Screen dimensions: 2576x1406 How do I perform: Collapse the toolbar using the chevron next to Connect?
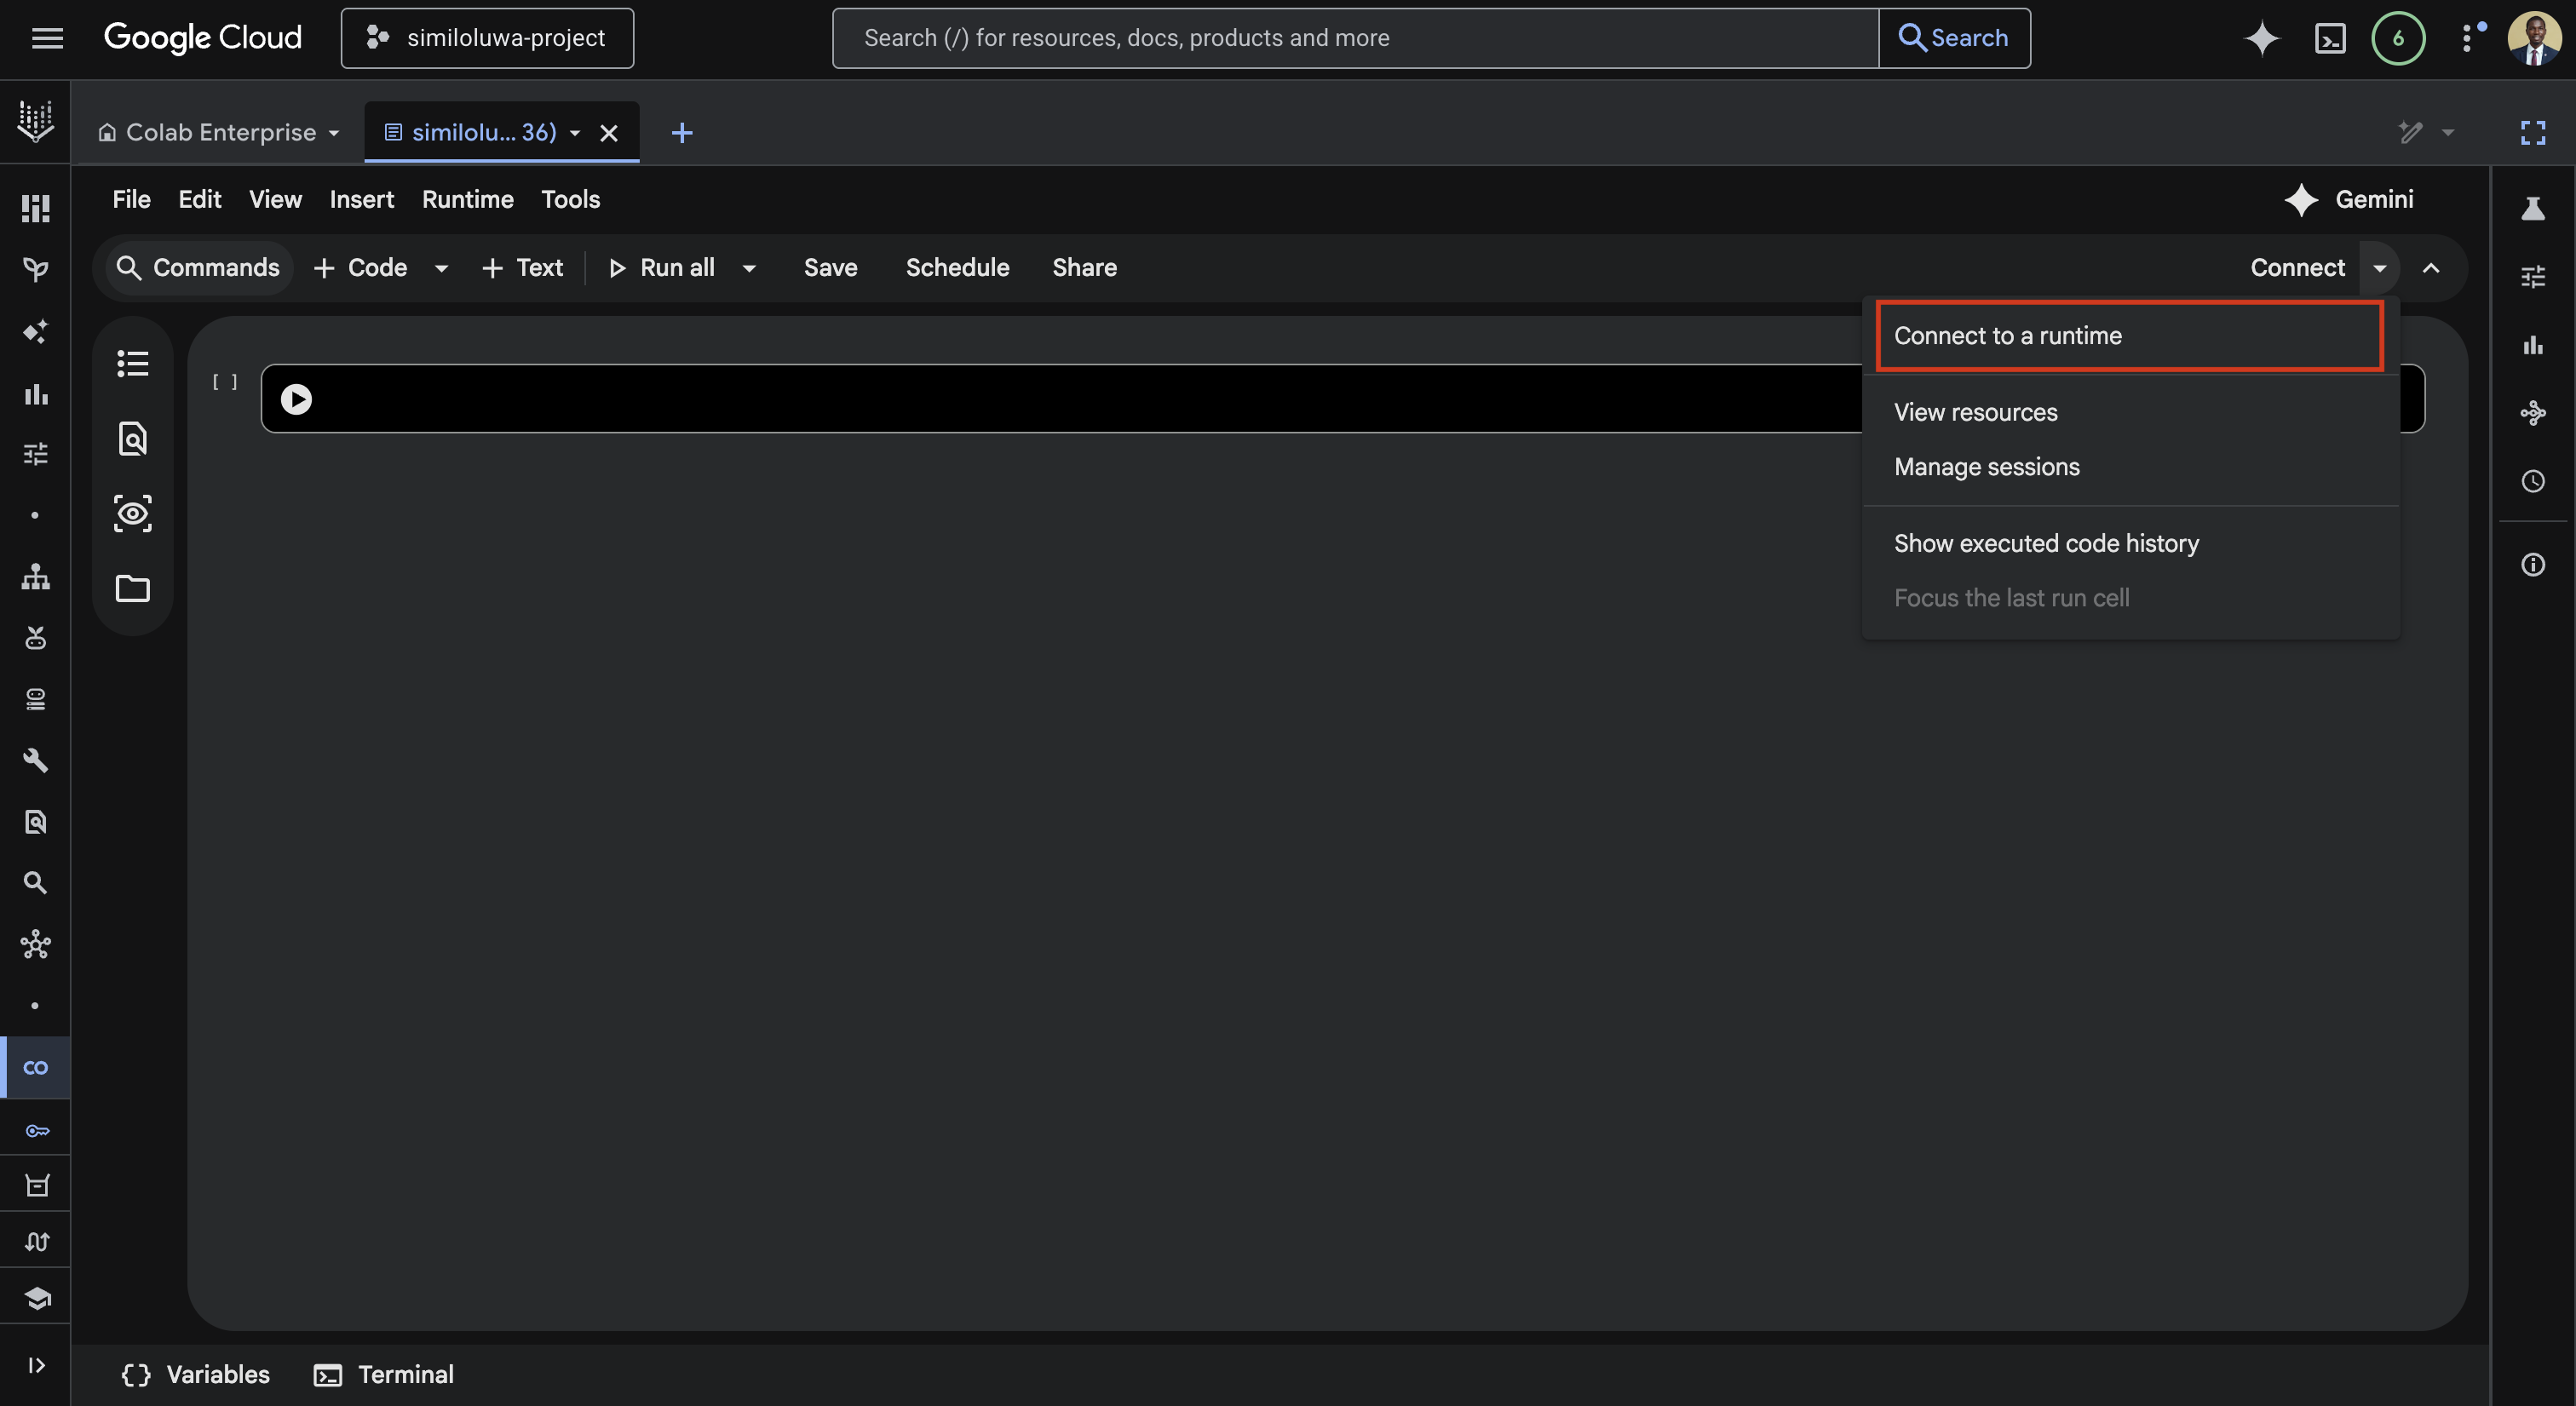2434,268
